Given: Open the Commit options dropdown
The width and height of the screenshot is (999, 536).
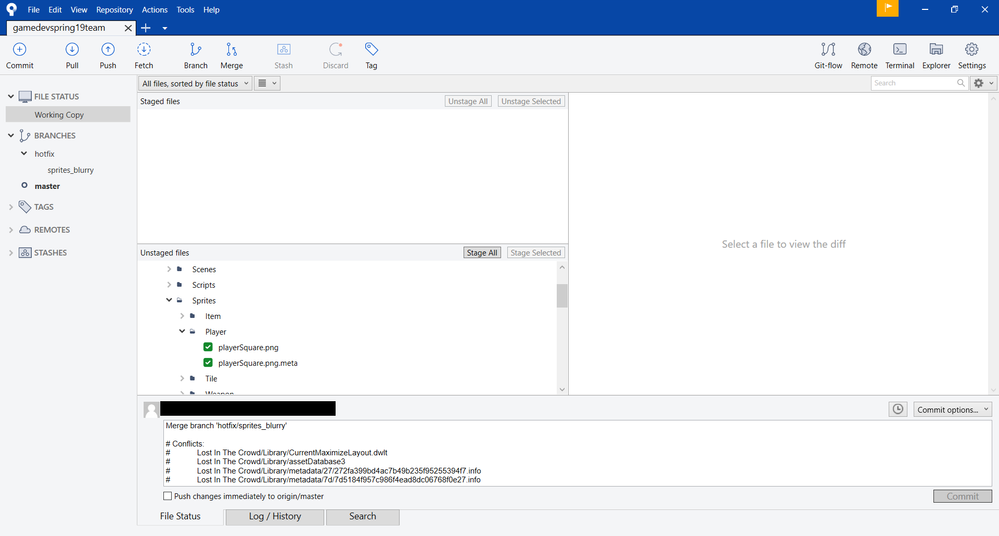Looking at the screenshot, I should 952,409.
